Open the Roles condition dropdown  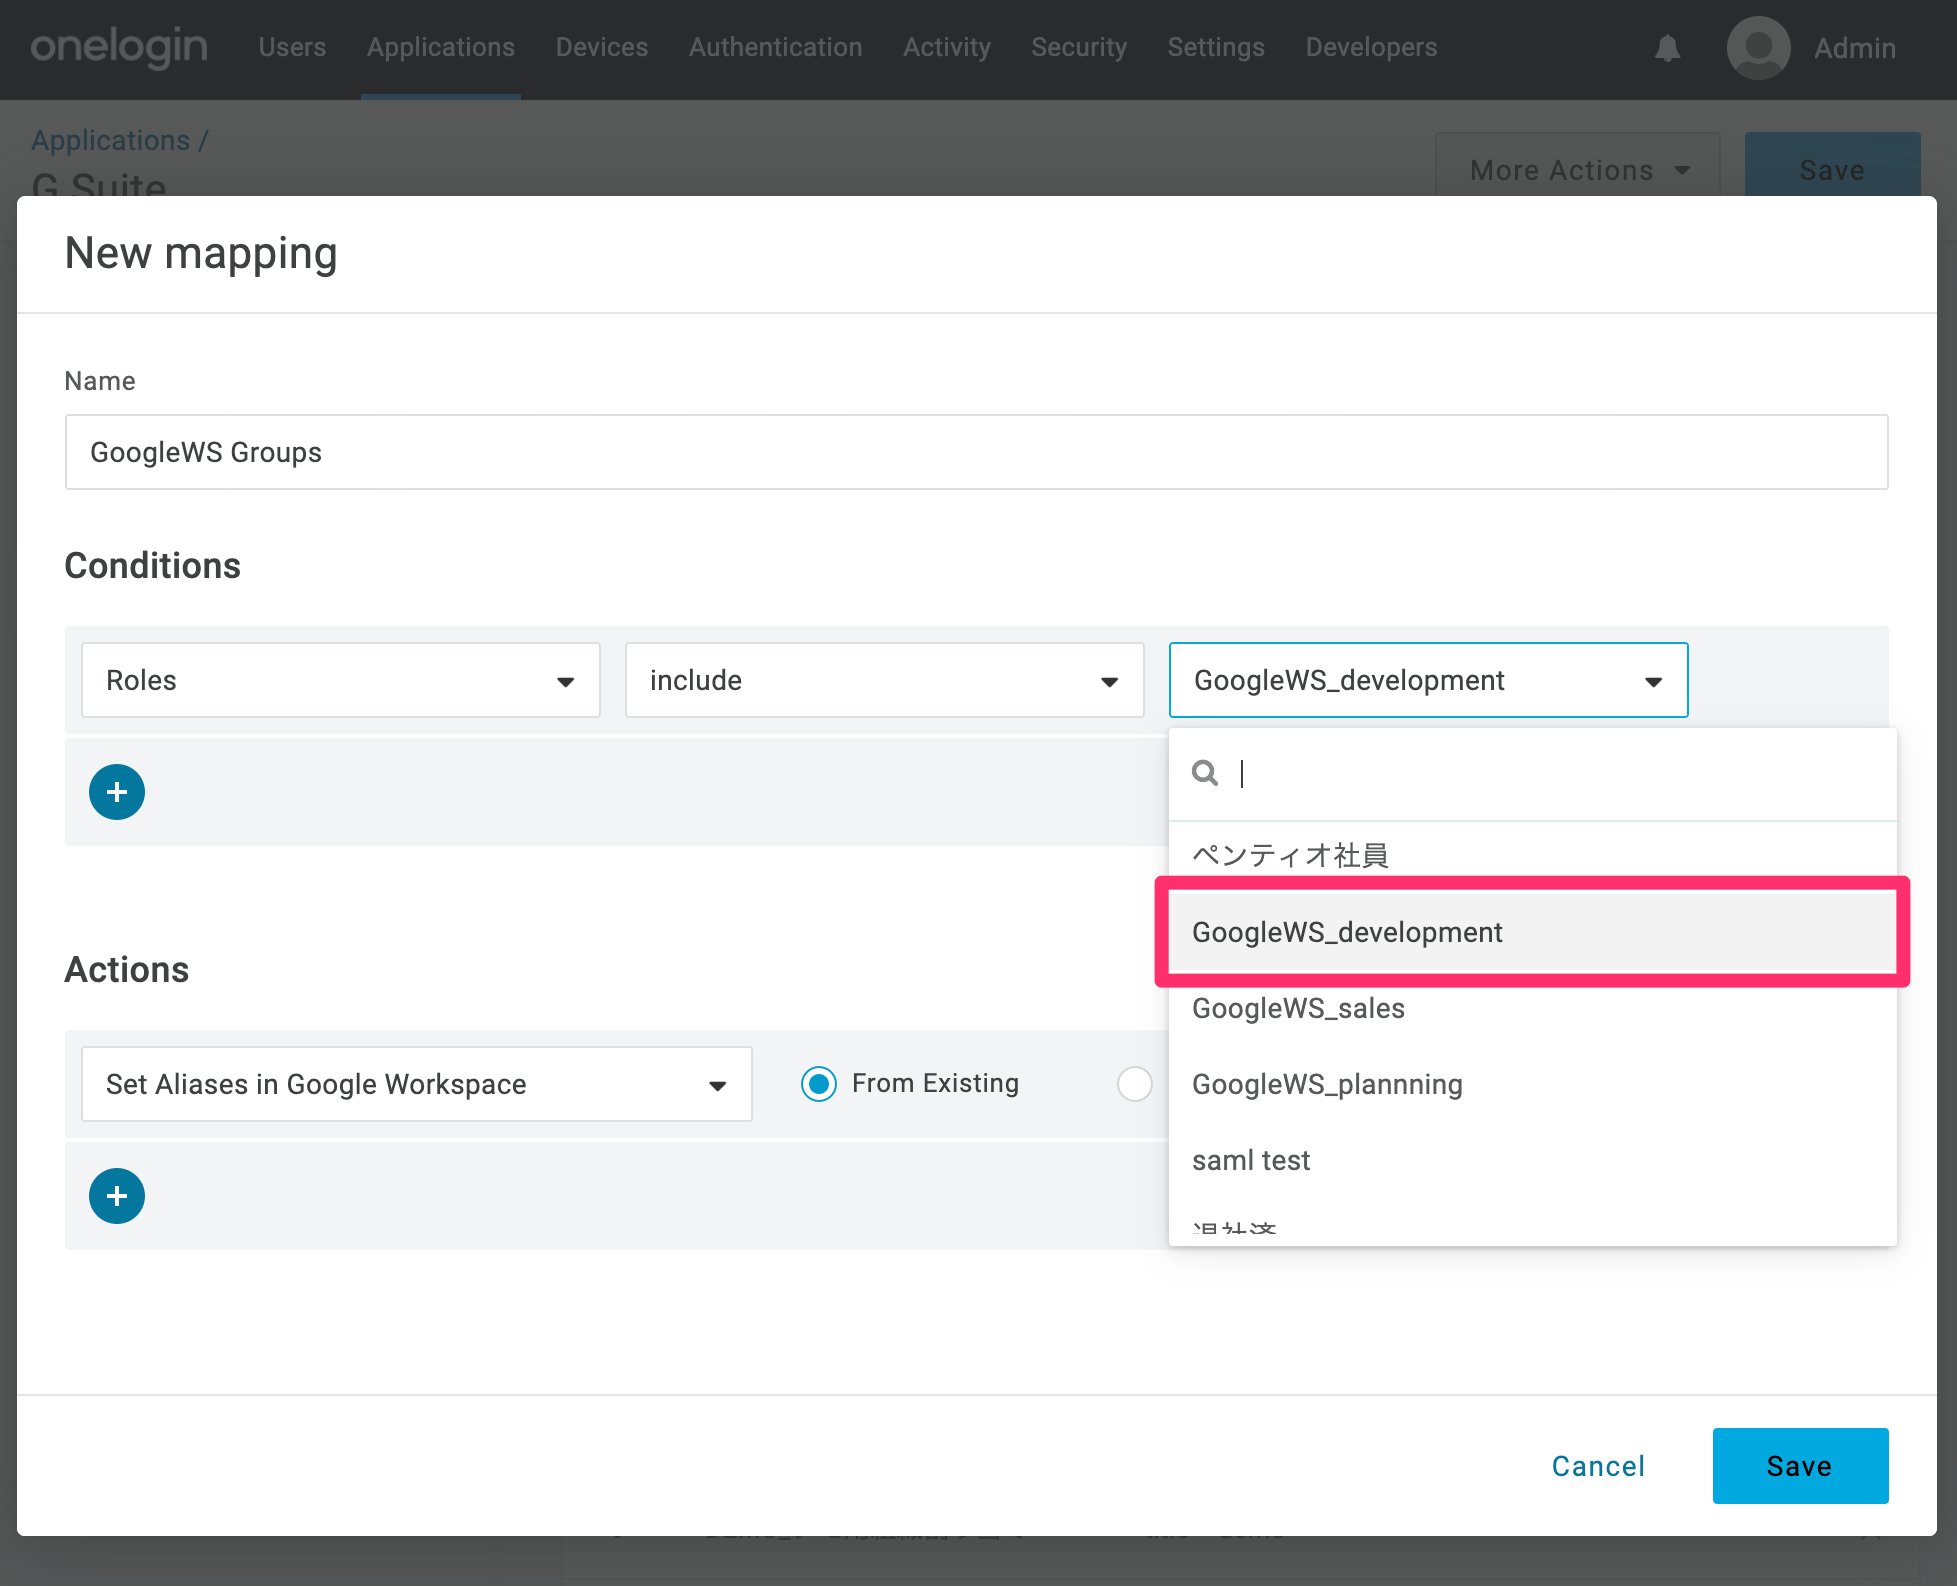coord(341,680)
